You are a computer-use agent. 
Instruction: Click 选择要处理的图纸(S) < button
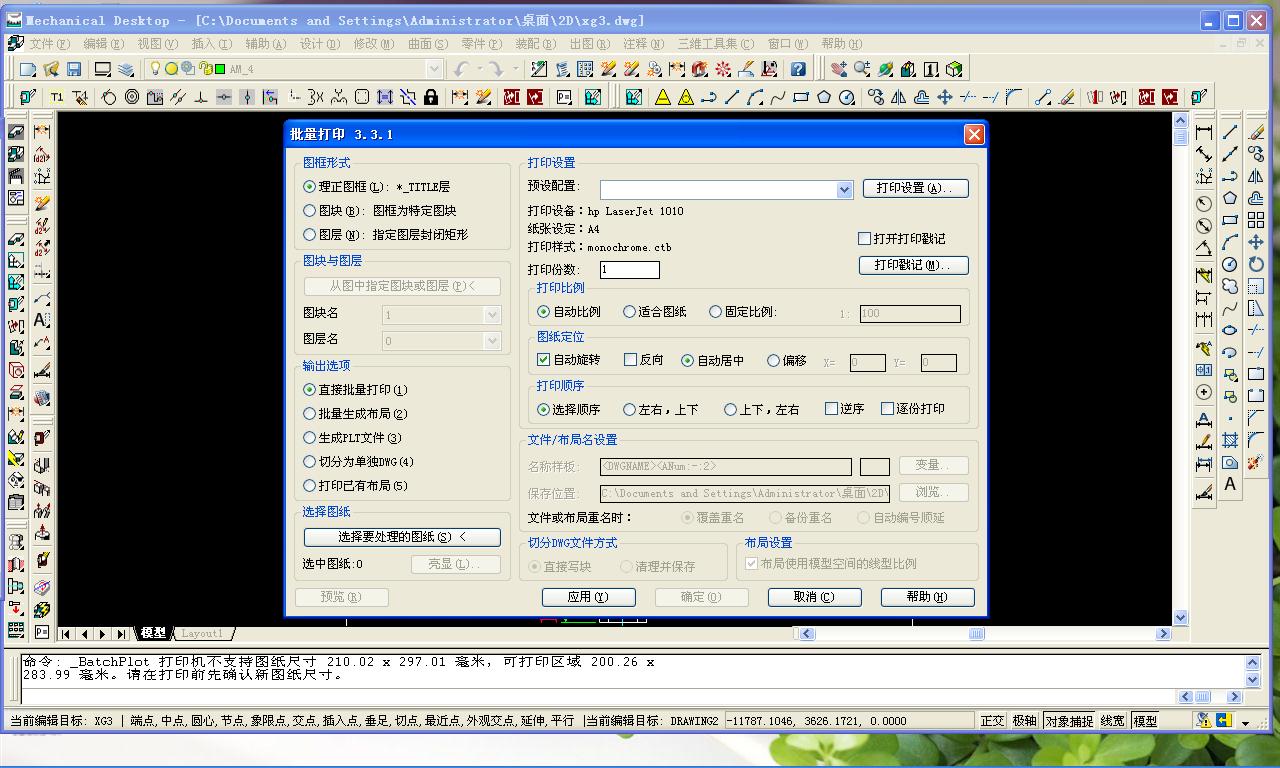402,537
